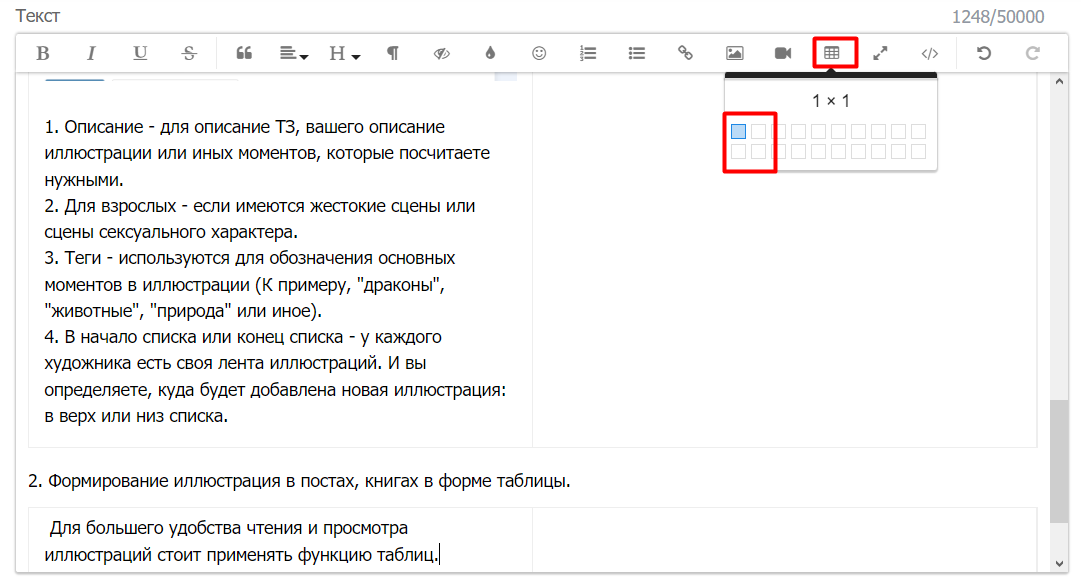Apply strikethrough to text

(189, 54)
